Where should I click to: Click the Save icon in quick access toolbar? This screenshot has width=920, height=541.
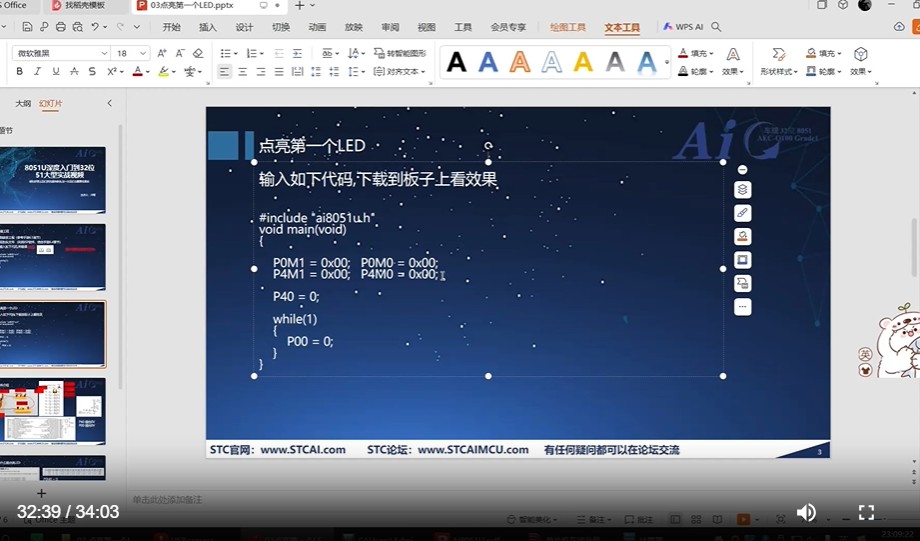pyautogui.click(x=27, y=27)
